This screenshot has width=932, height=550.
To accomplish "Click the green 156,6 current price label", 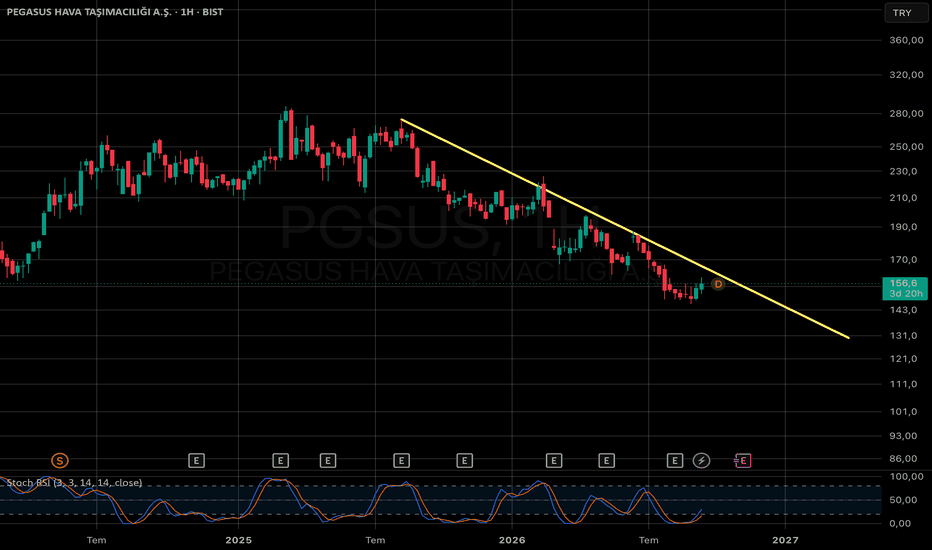I will pos(905,288).
